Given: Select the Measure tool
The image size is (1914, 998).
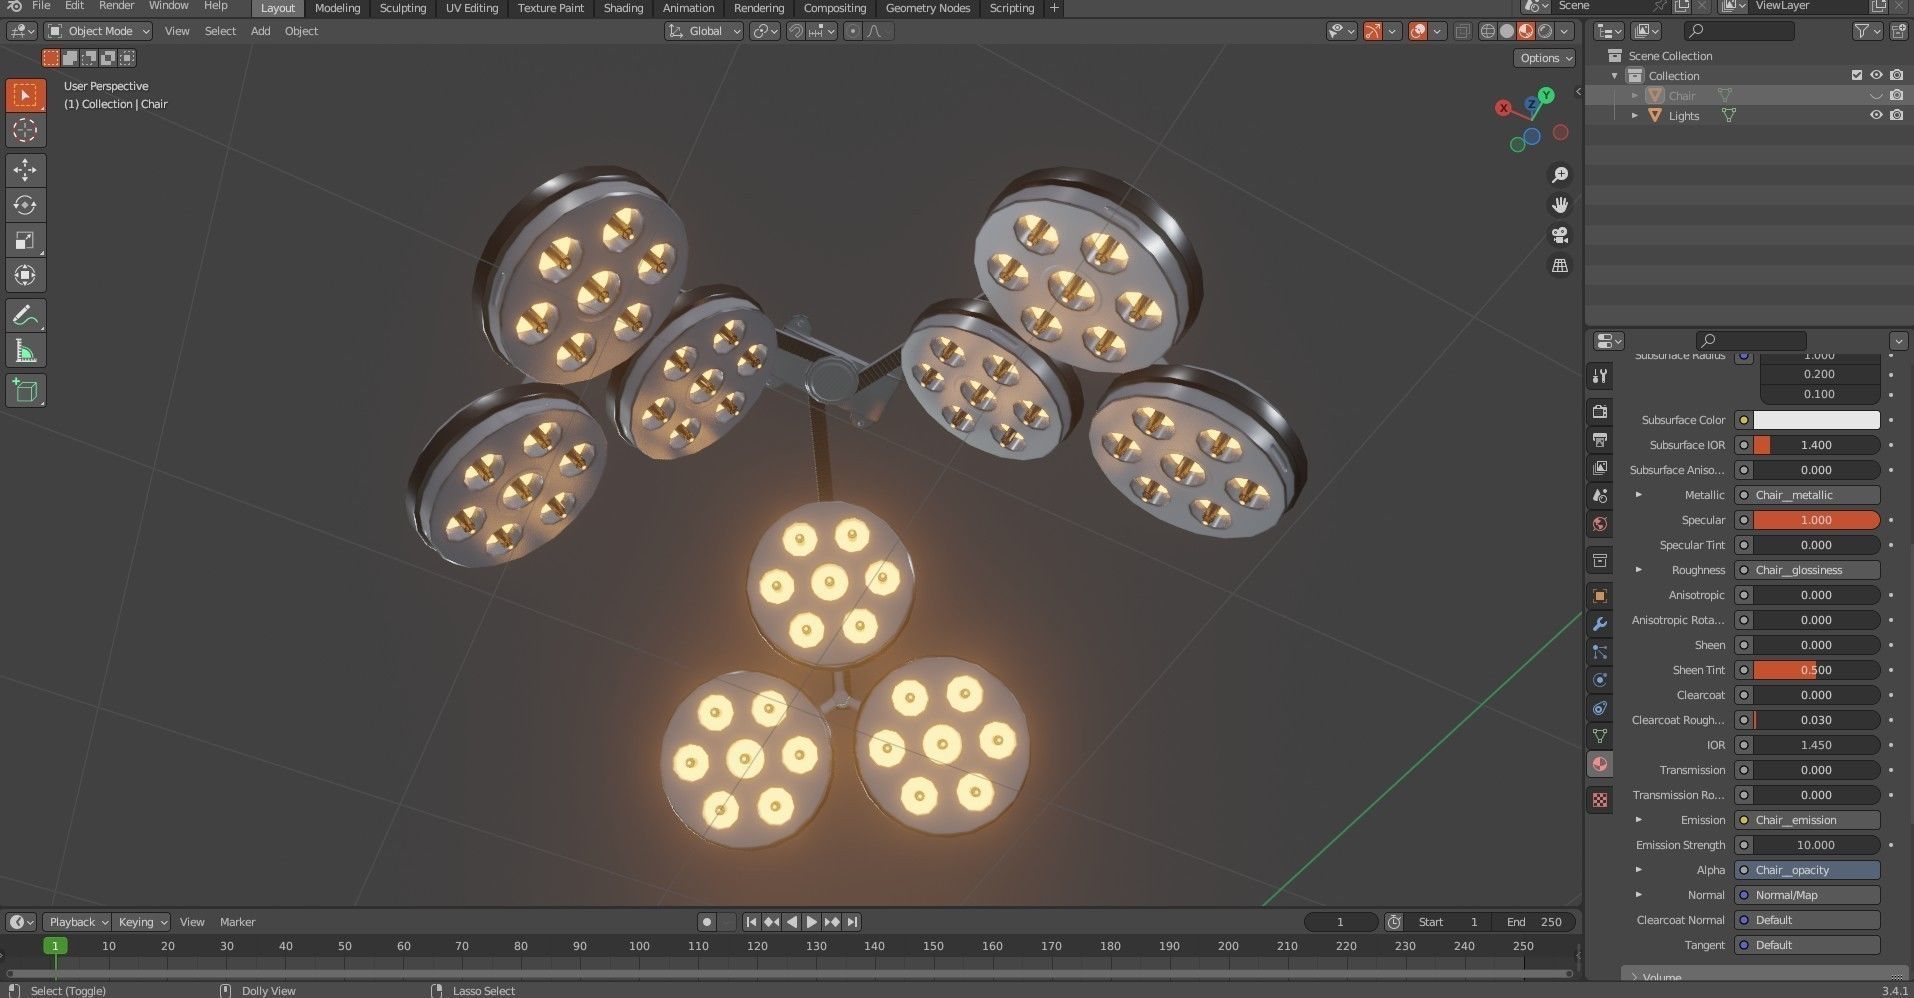Looking at the screenshot, I should point(25,351).
